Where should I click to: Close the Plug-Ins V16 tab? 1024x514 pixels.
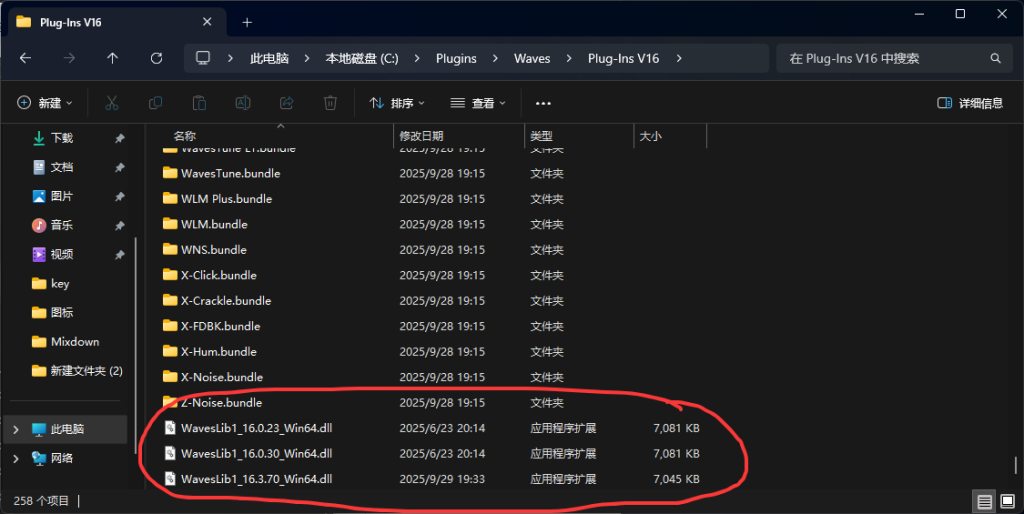[x=207, y=22]
